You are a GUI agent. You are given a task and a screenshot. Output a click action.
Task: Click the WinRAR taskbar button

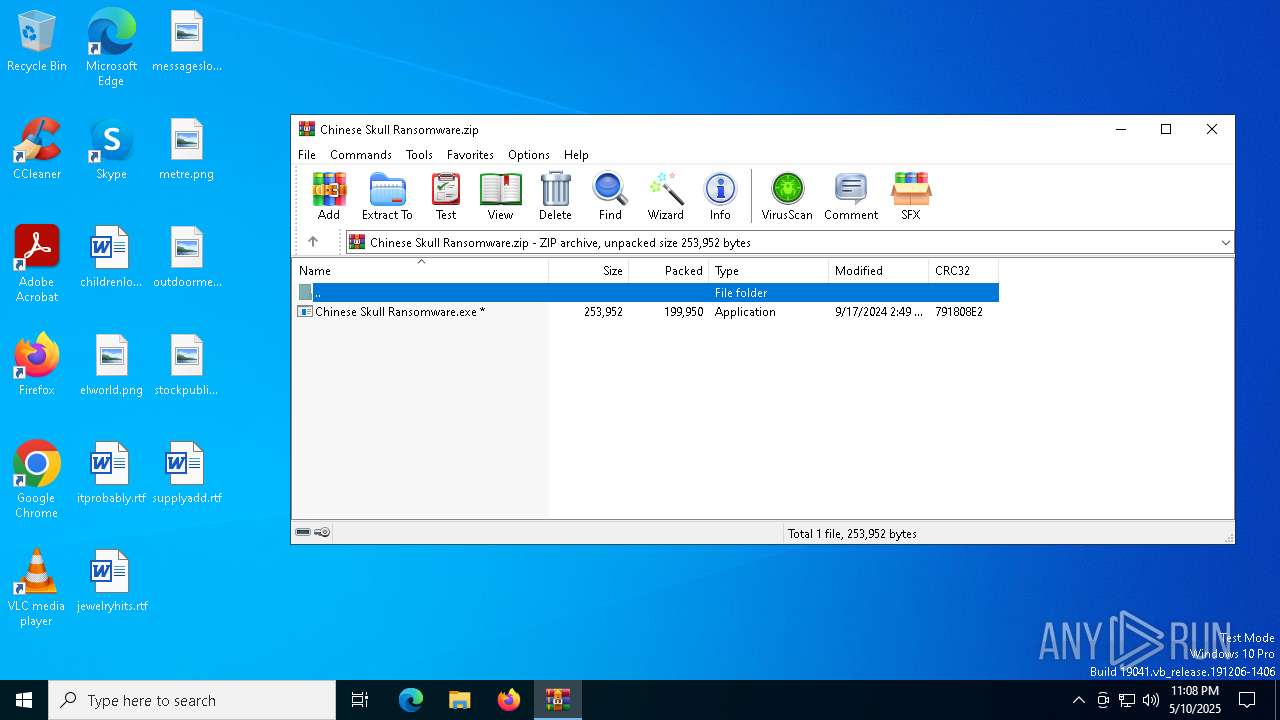558,700
